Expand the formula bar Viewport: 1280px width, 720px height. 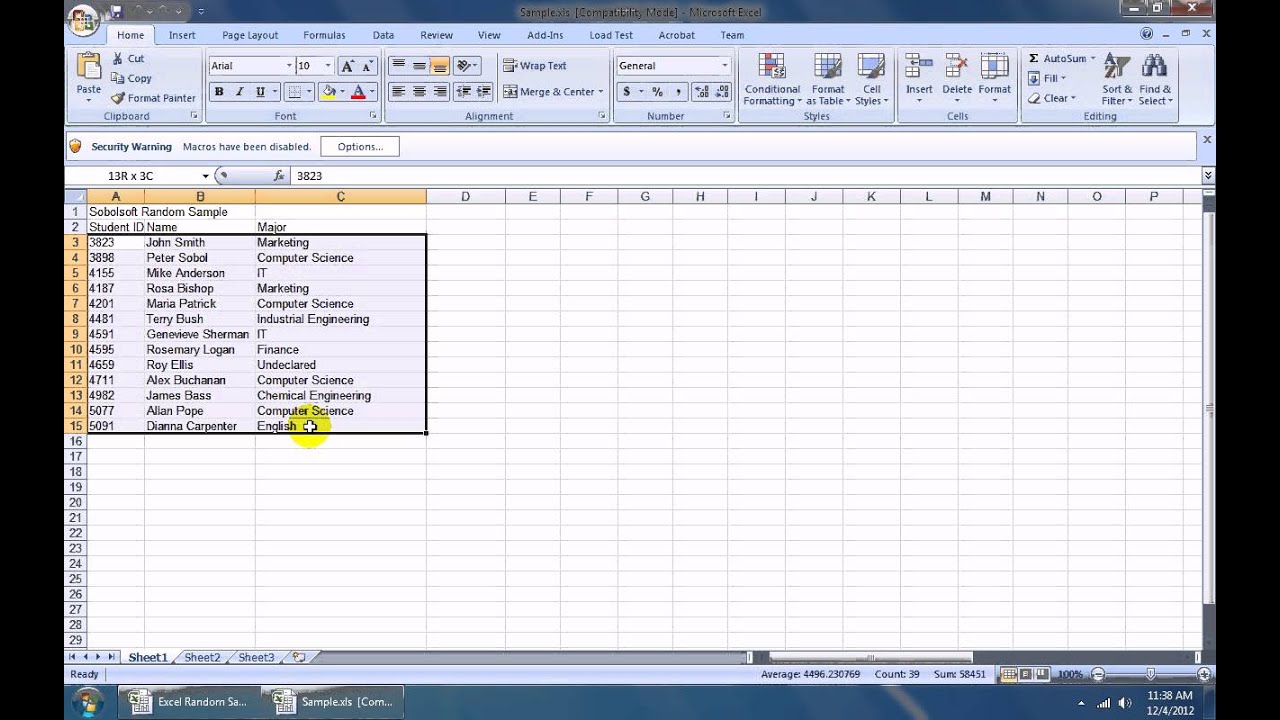point(1208,176)
